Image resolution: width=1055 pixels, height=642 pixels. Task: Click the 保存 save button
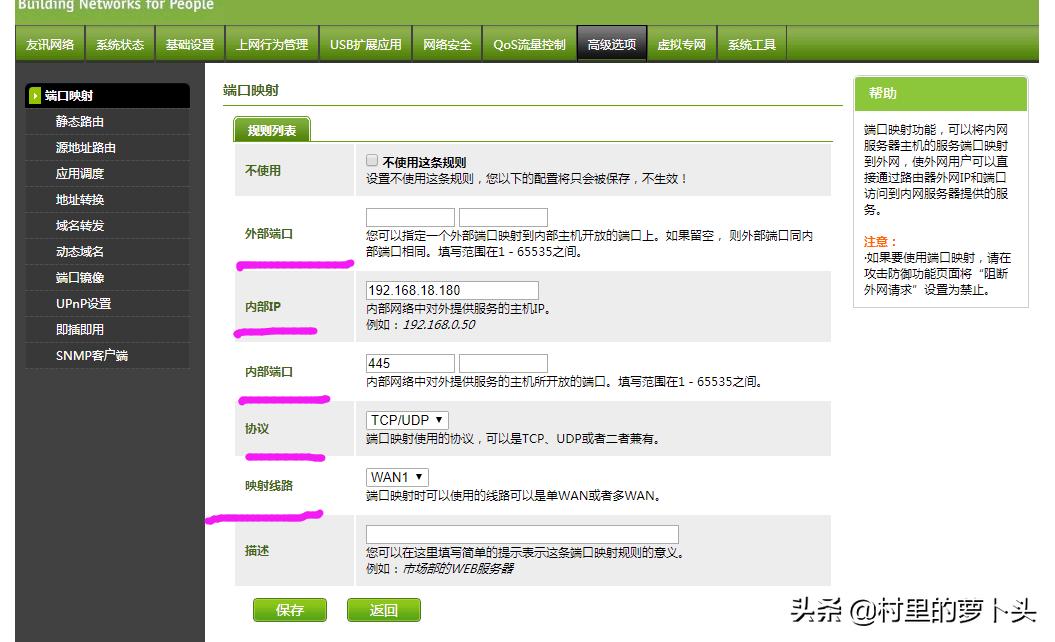click(x=289, y=610)
